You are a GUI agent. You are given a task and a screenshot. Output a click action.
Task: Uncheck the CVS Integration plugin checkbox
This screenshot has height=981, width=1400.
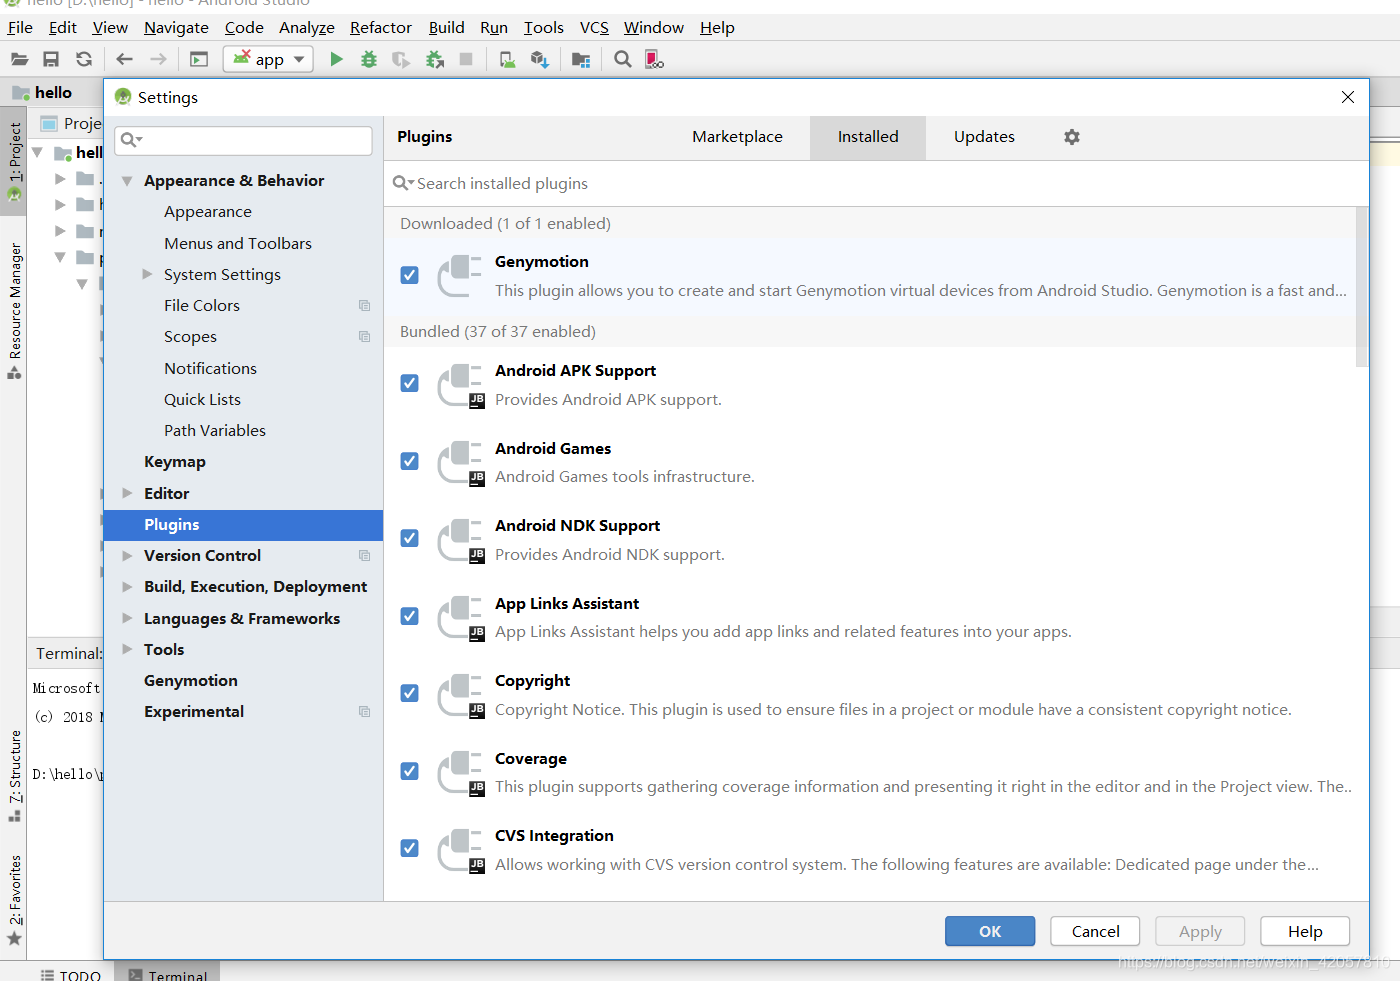click(x=409, y=848)
